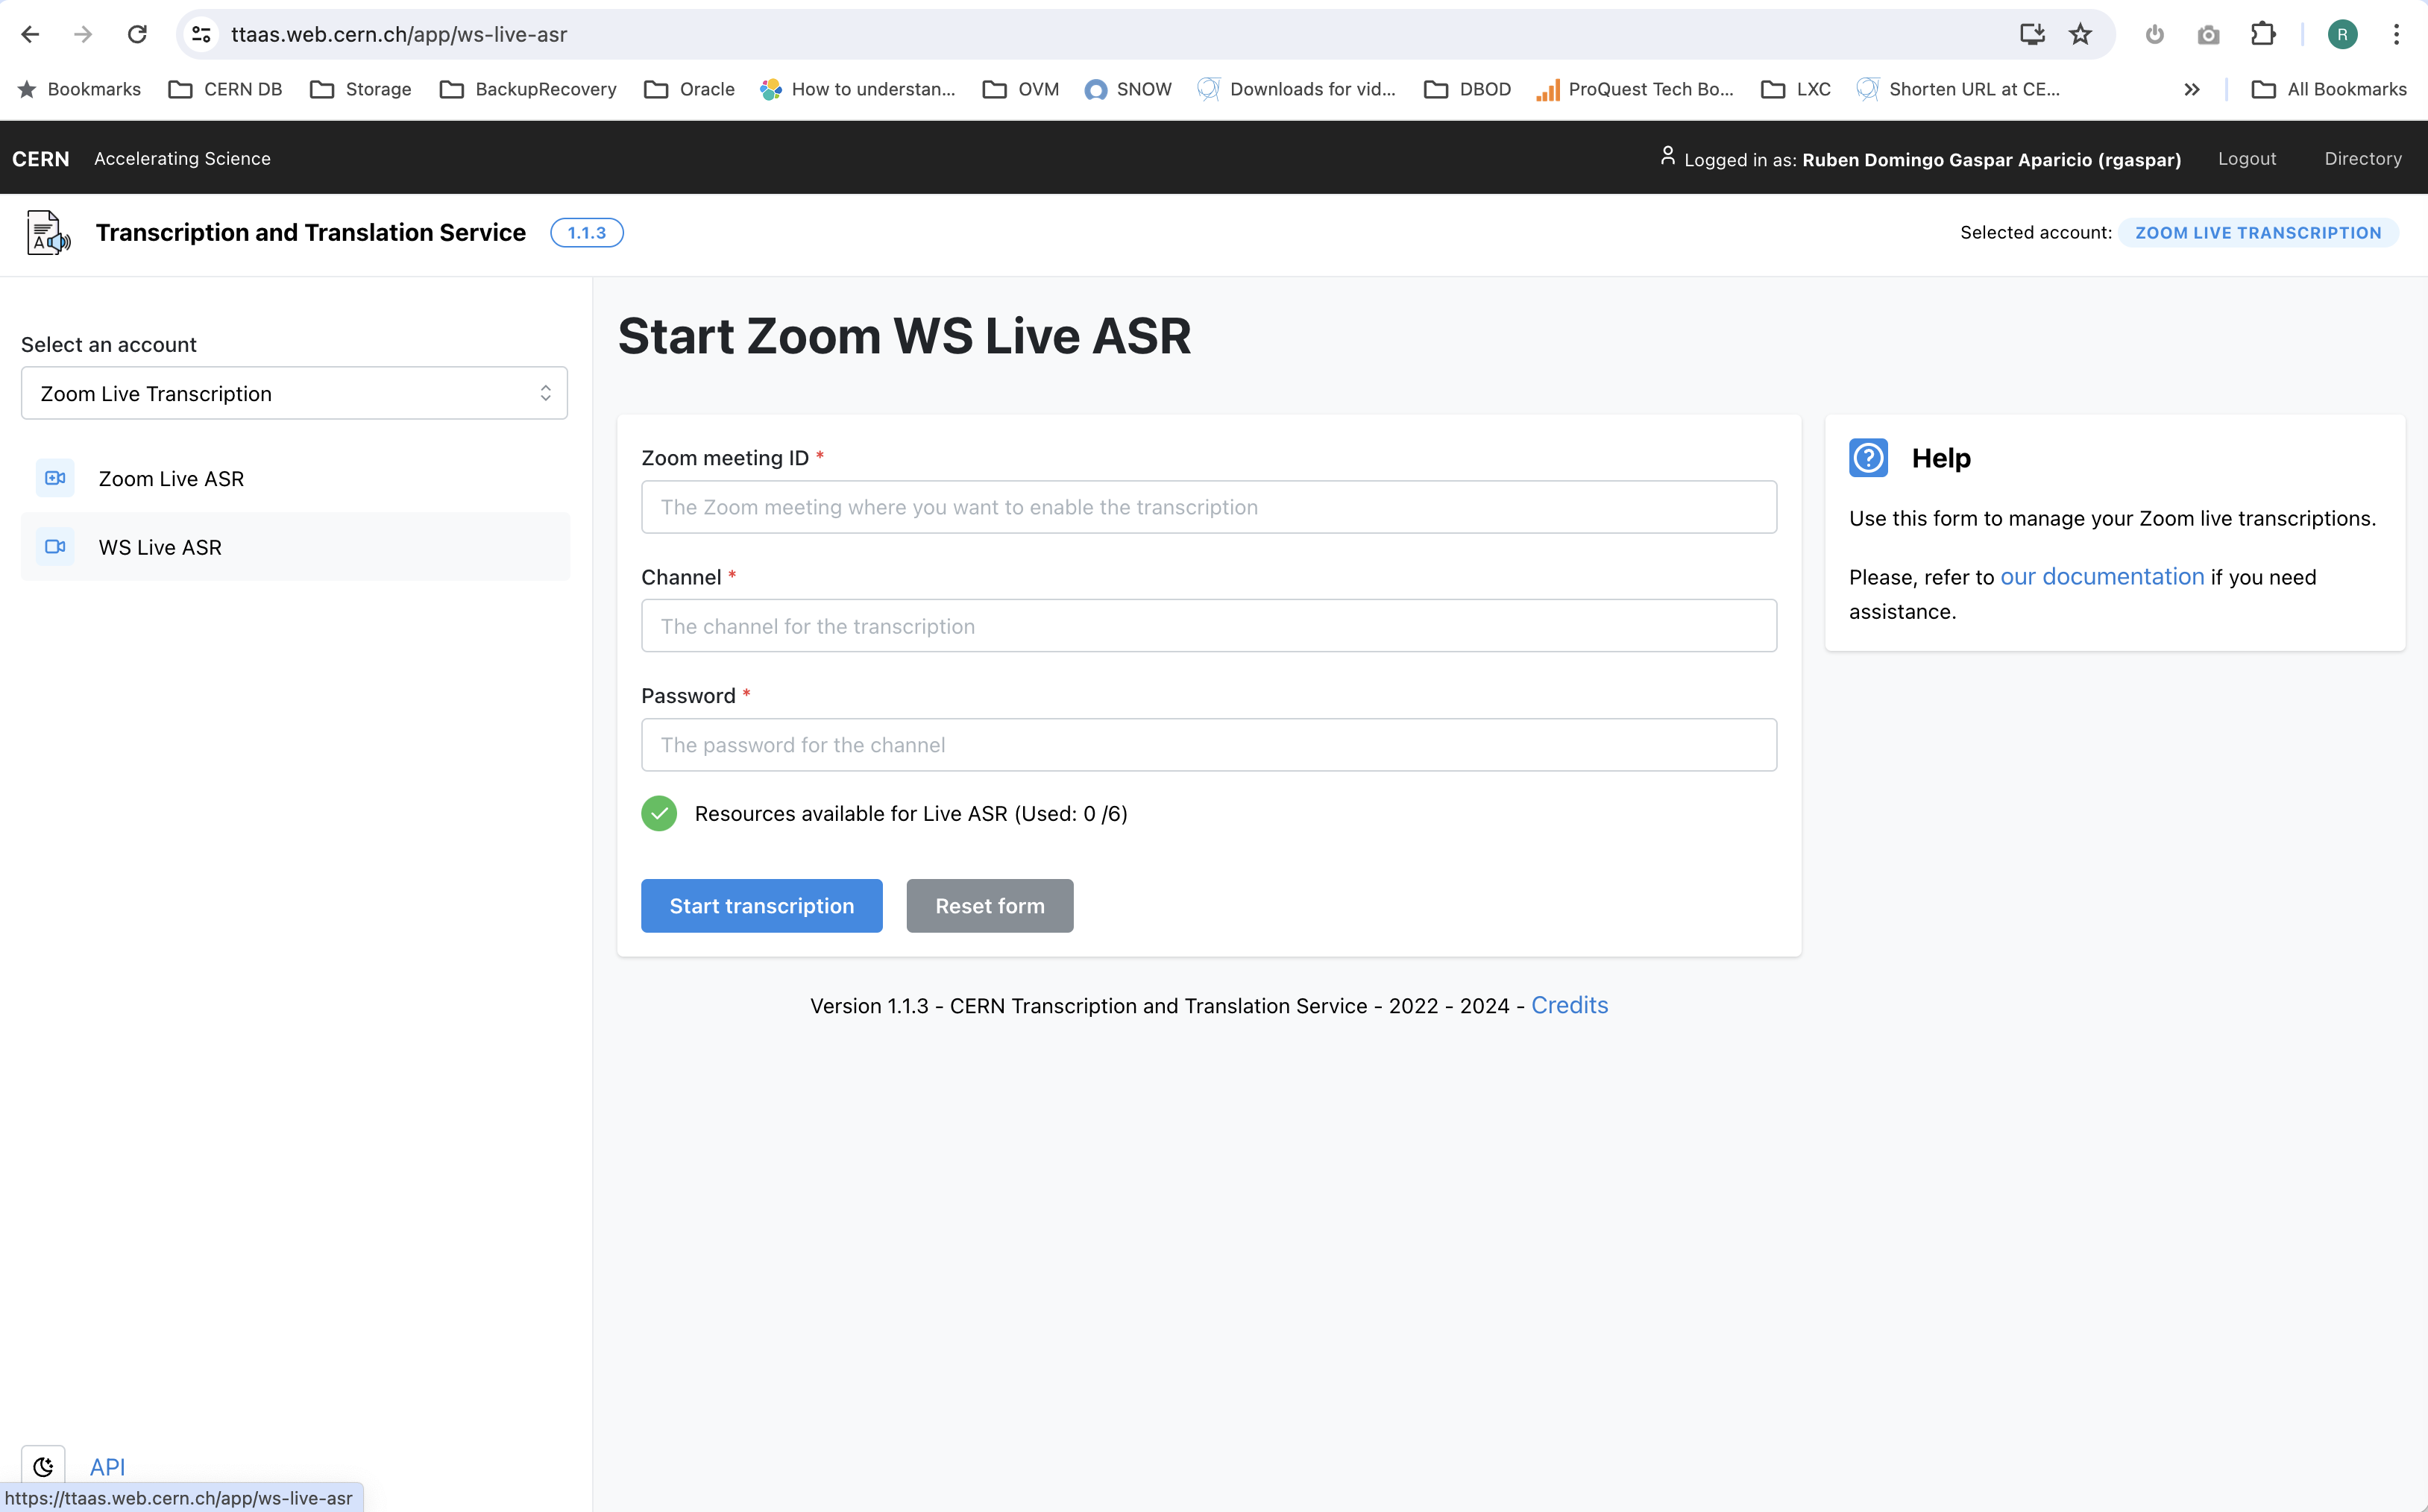
Task: Expand the Select an account dropdown
Action: 294,393
